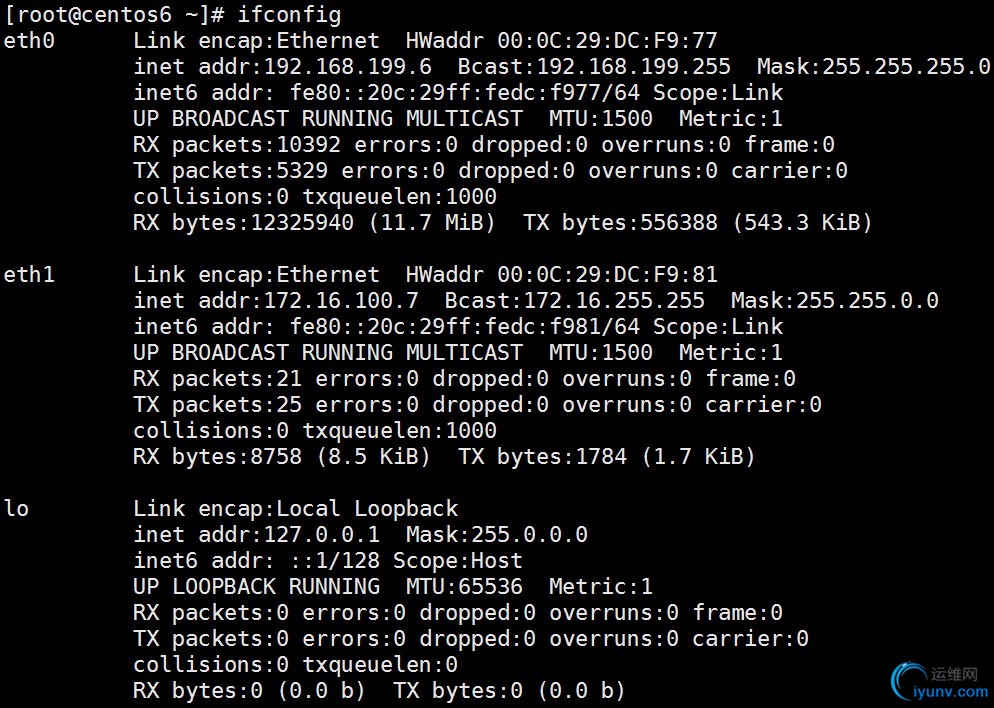The width and height of the screenshot is (994, 708).
Task: Click the inet6 address ending in f977/64
Action: tap(465, 93)
